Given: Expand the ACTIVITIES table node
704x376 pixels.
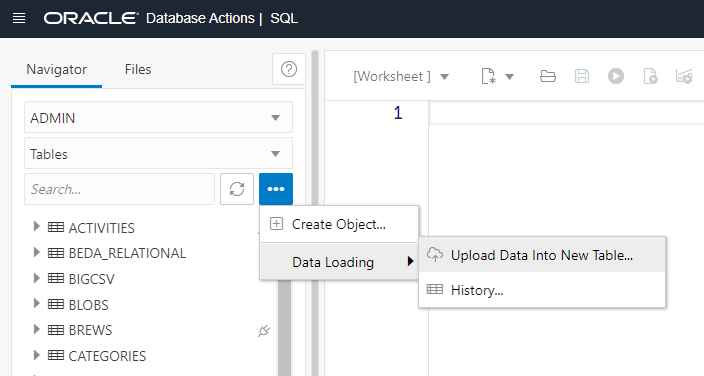Looking at the screenshot, I should pyautogui.click(x=37, y=227).
